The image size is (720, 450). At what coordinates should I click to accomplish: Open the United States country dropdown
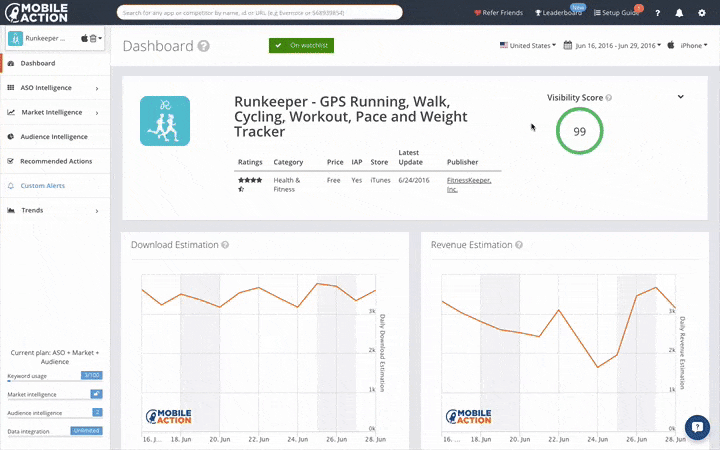(x=526, y=46)
